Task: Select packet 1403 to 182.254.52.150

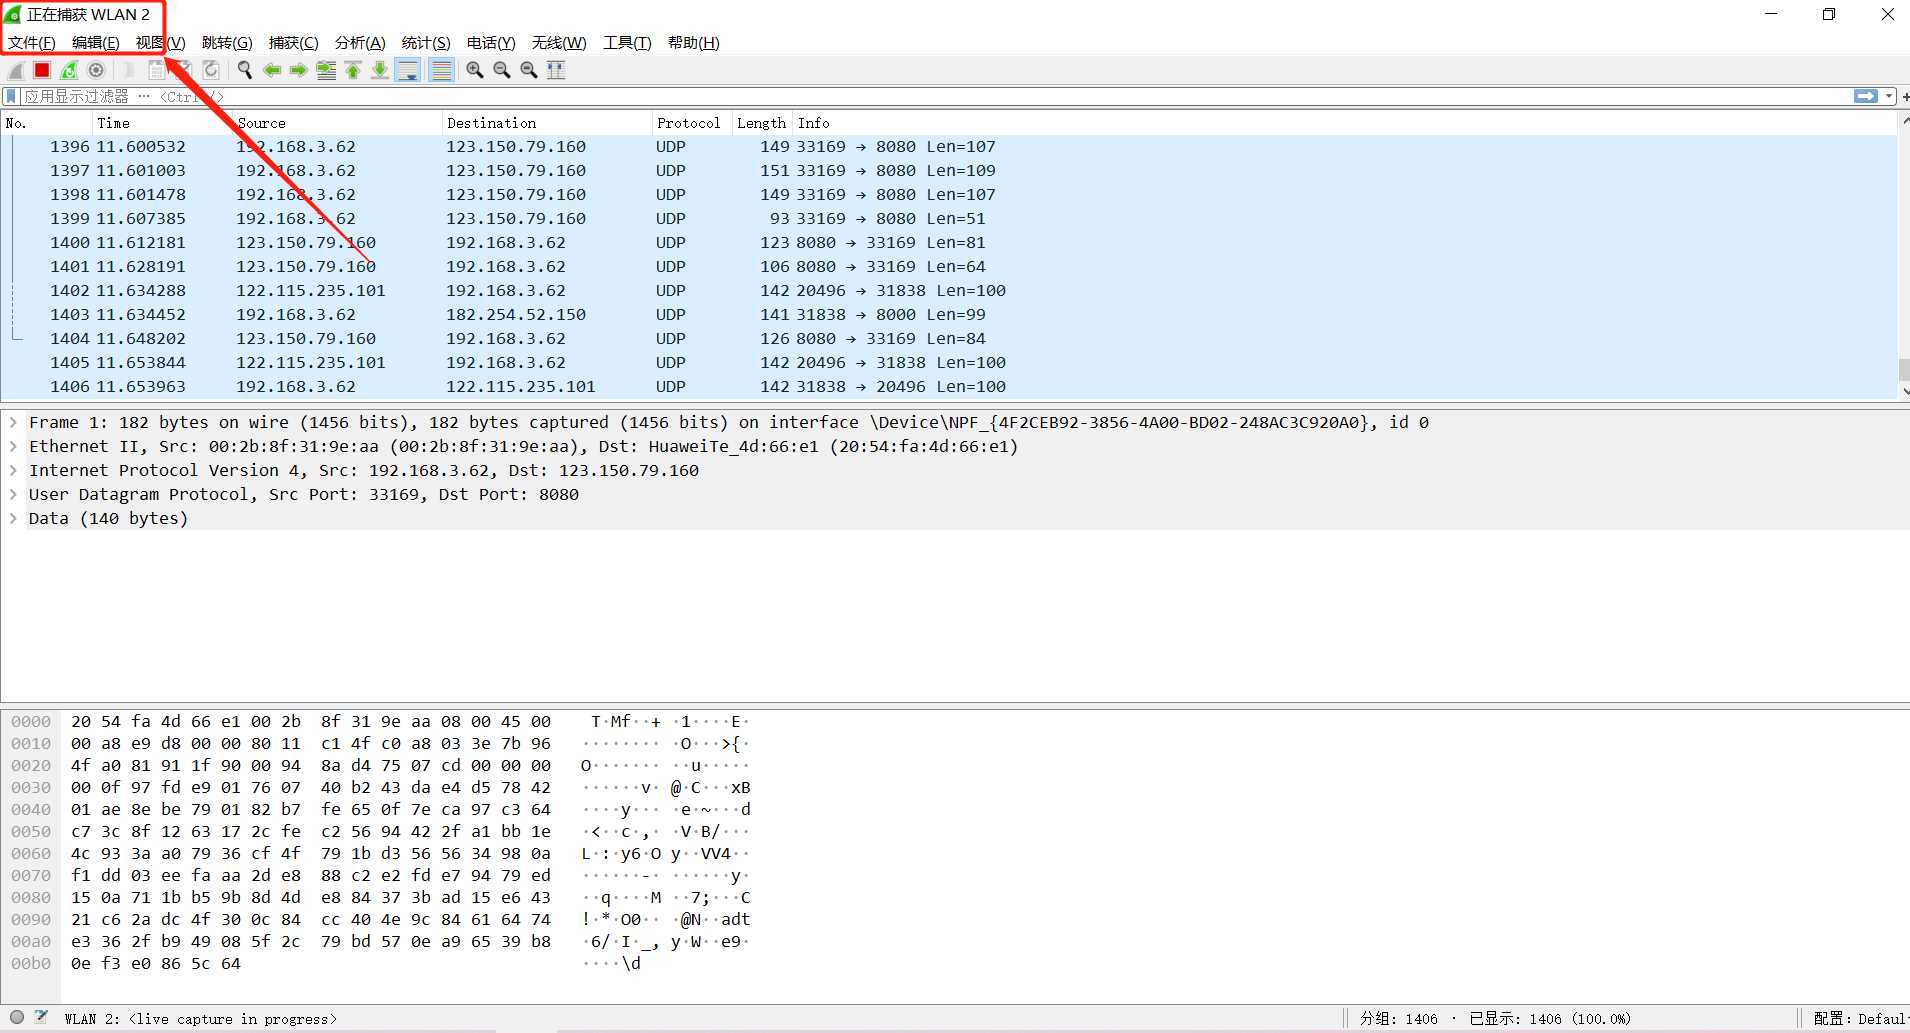Action: [x=948, y=314]
